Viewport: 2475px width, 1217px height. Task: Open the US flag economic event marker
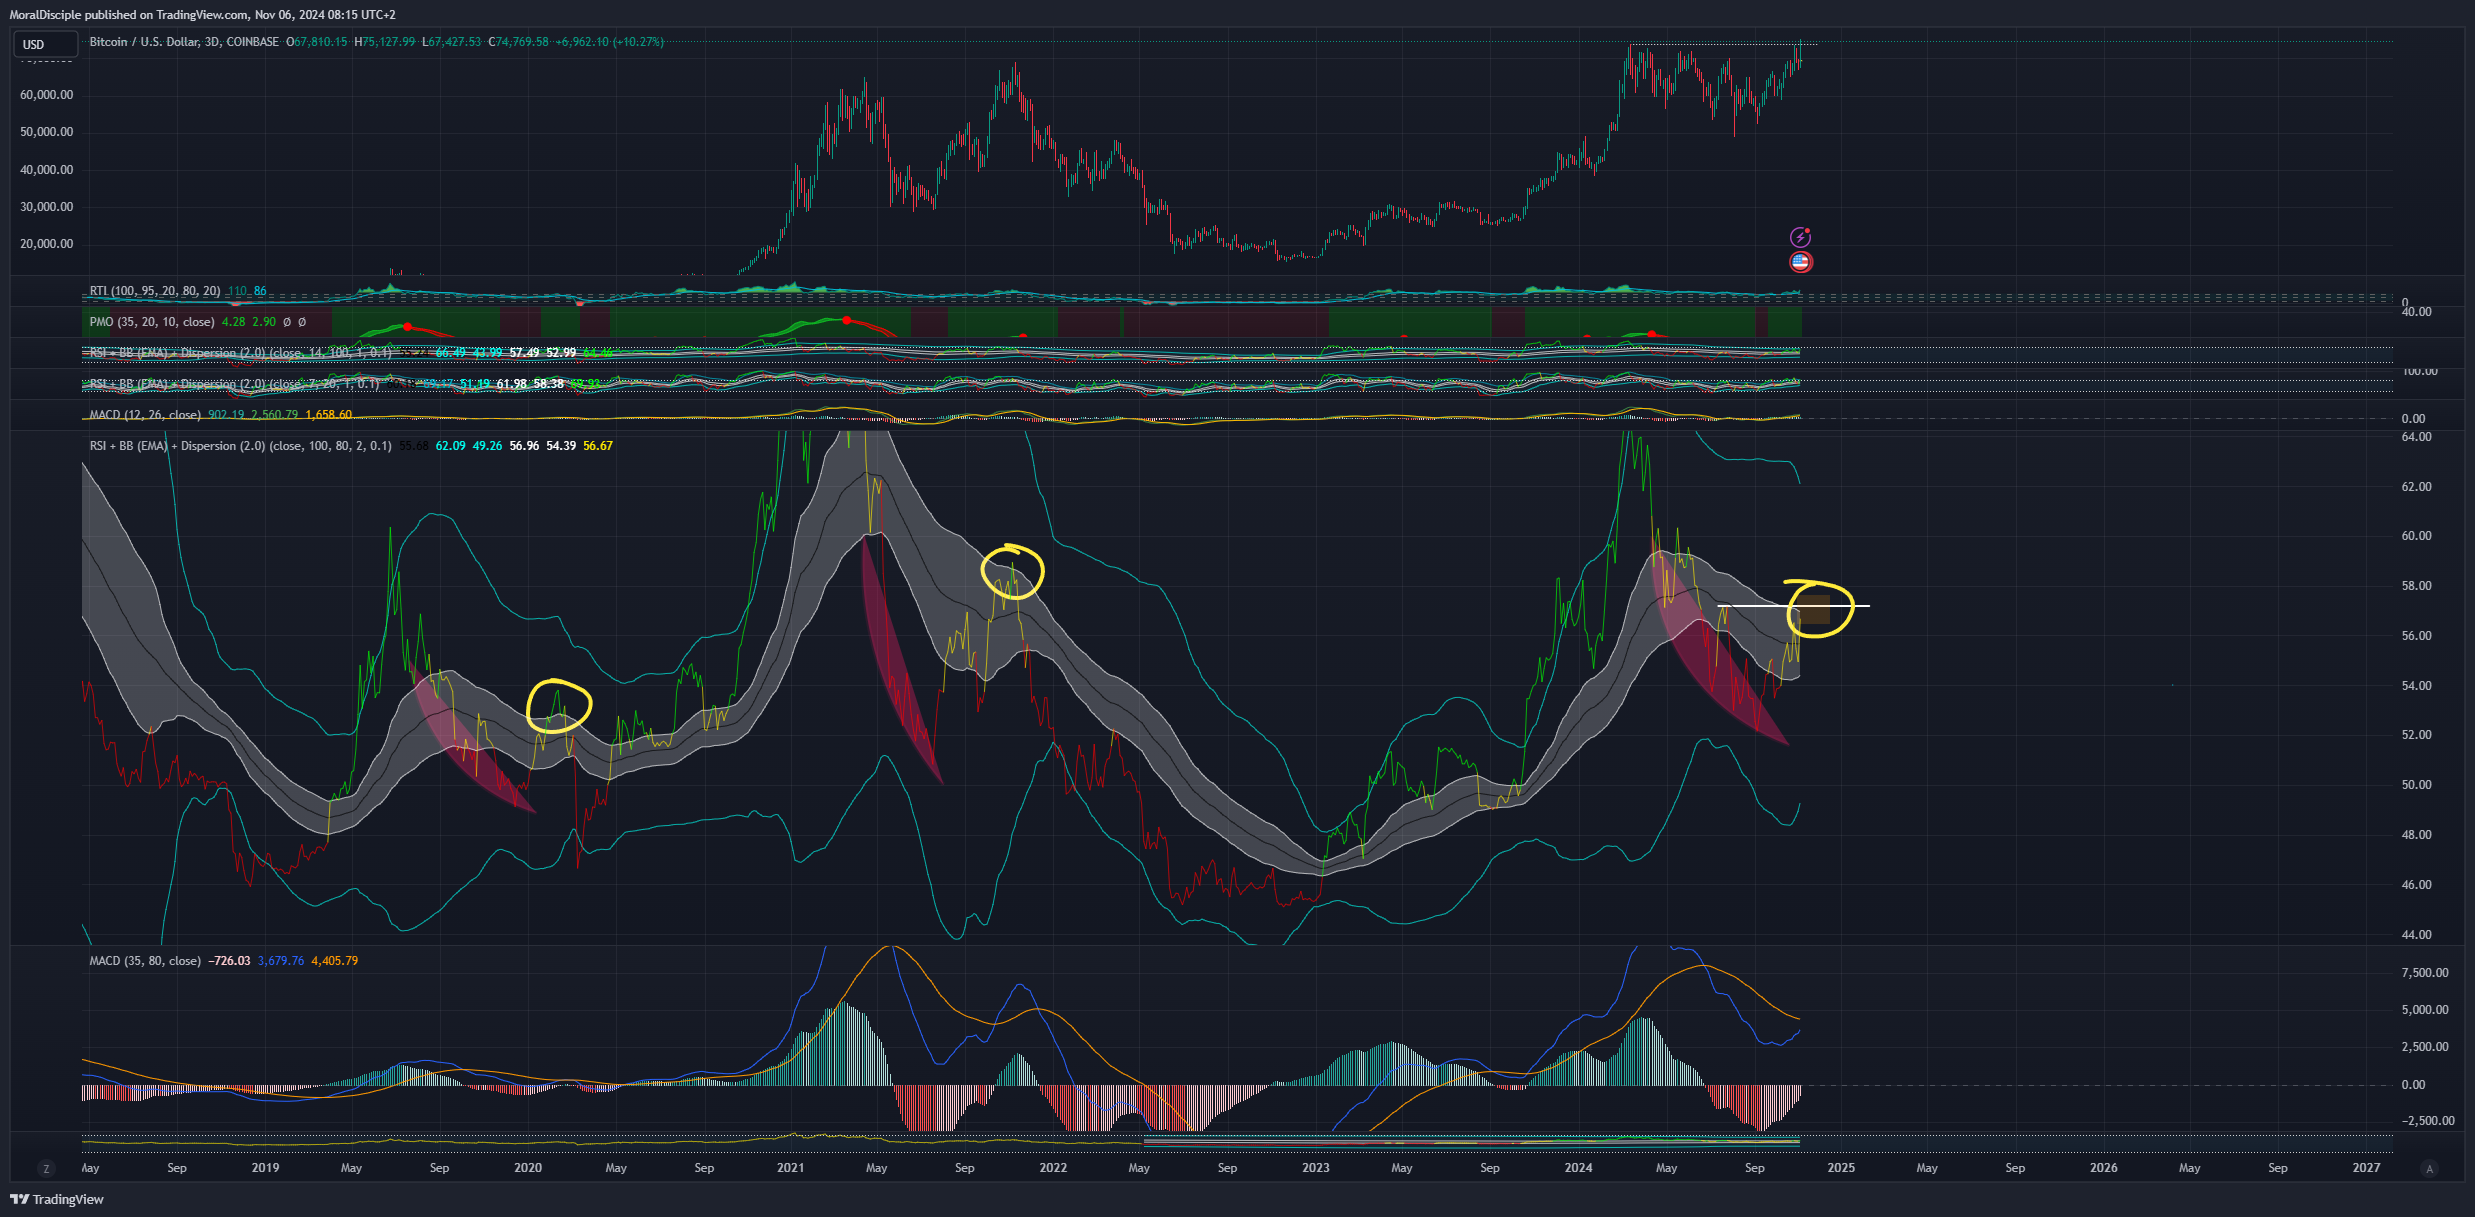(x=1800, y=262)
